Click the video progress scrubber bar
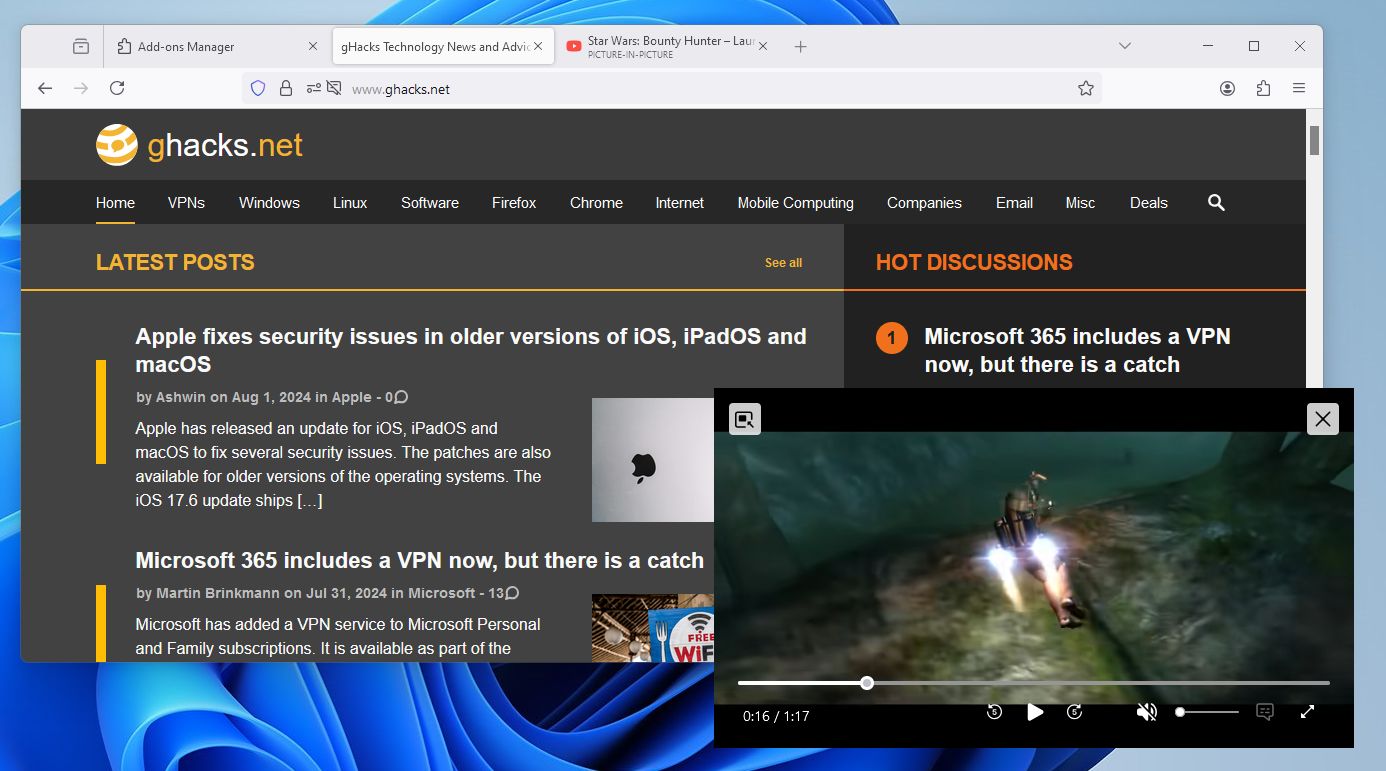Viewport: 1386px width, 771px height. pos(1034,683)
